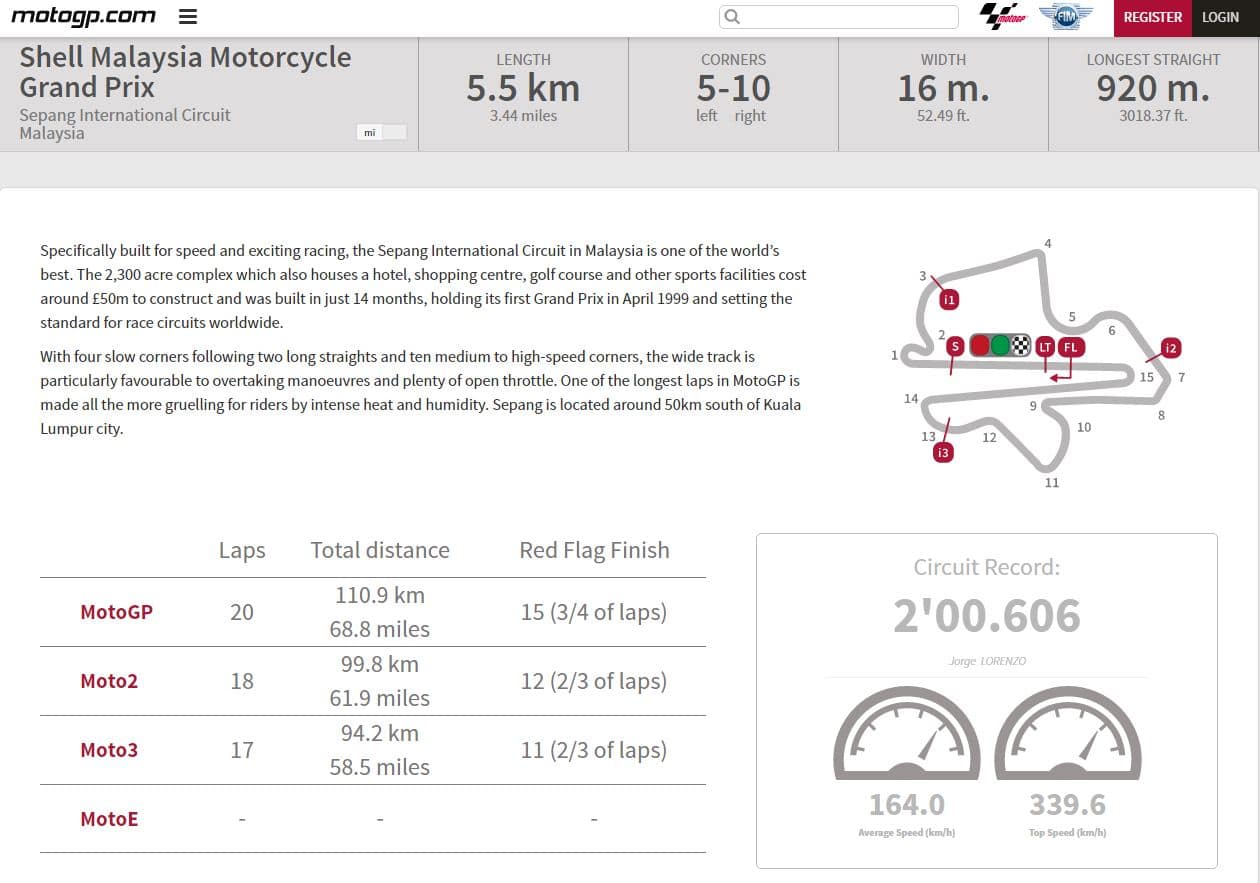Open the Moto3 row link
1260x883 pixels.
pyautogui.click(x=109, y=750)
